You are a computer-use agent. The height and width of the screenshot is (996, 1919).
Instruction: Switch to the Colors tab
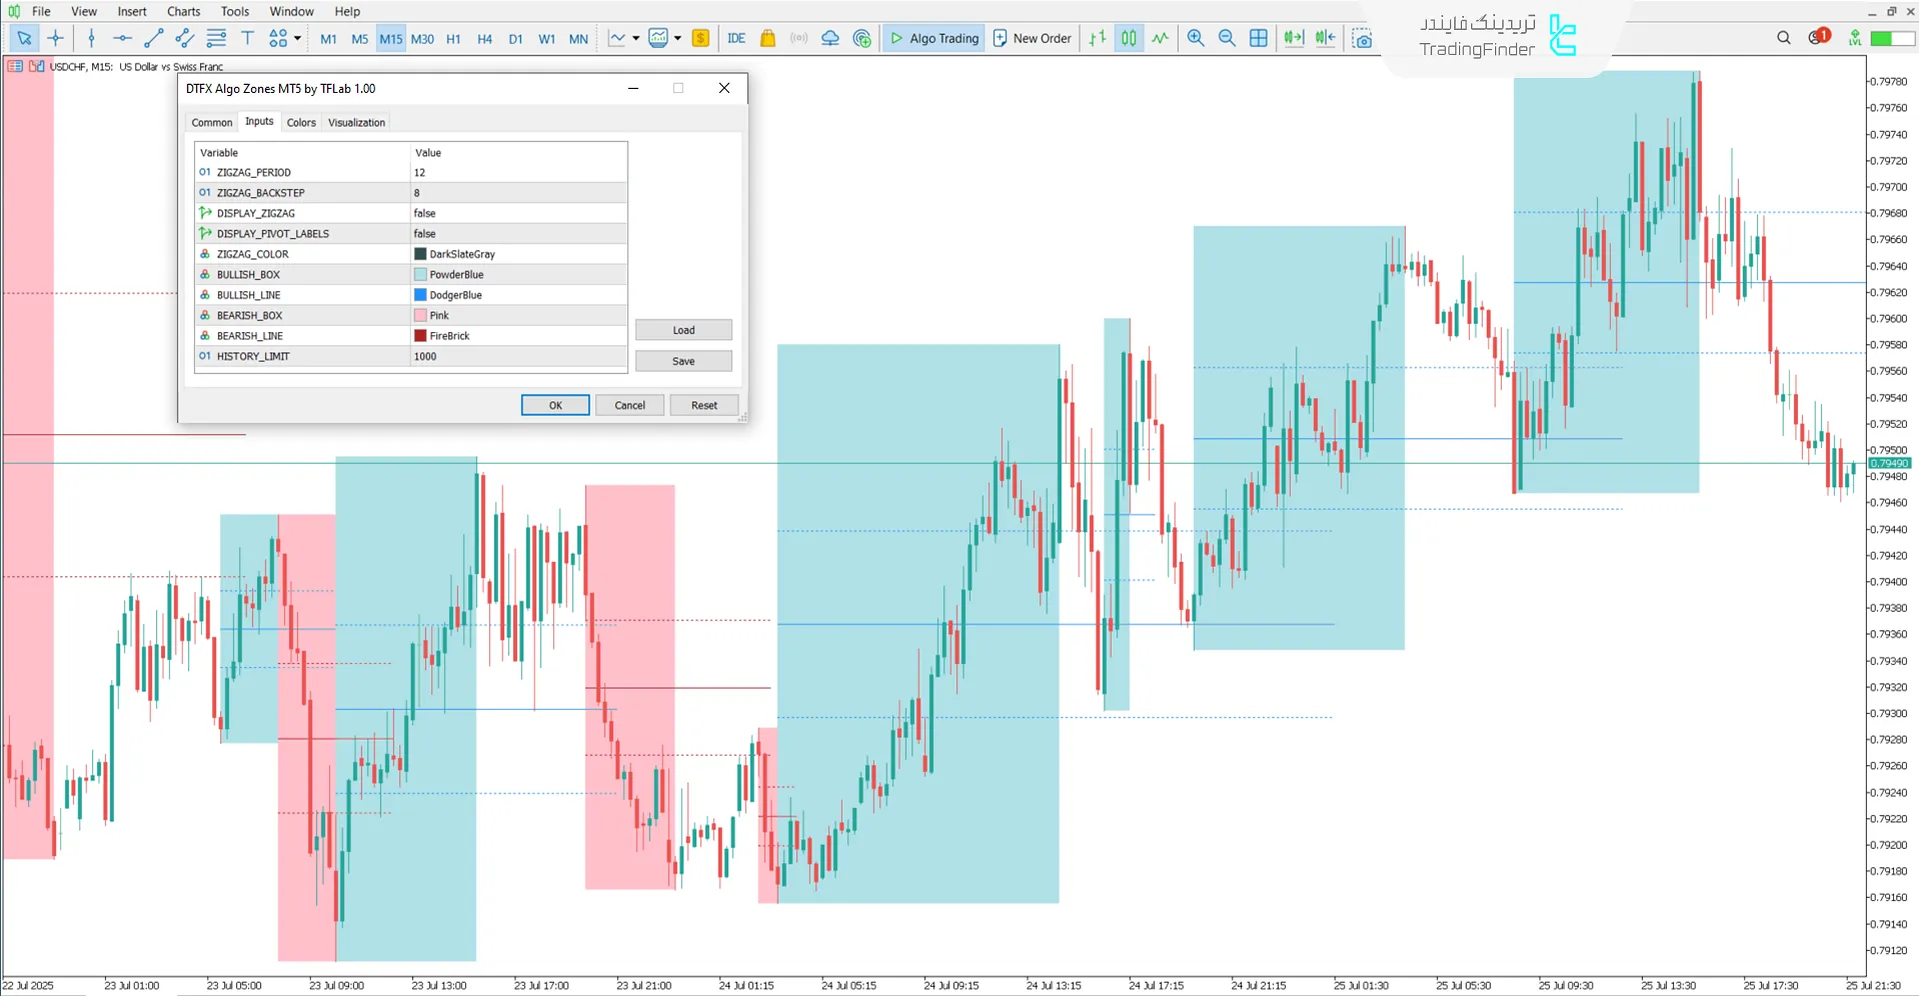pos(301,122)
